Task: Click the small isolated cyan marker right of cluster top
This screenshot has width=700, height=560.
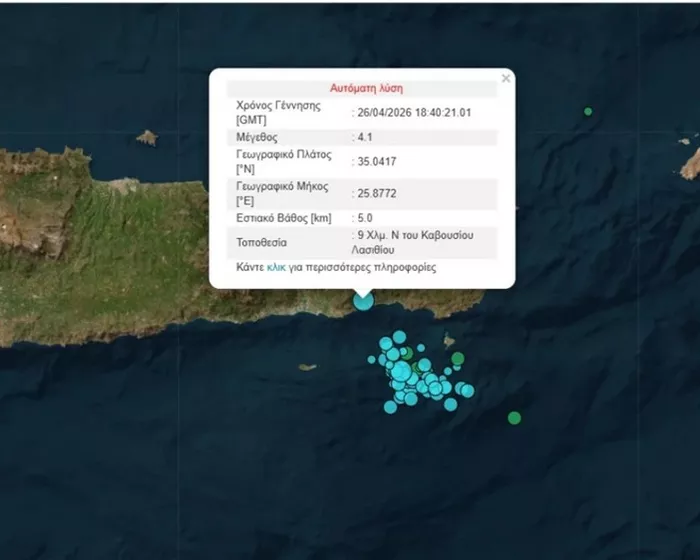Action: click(421, 347)
